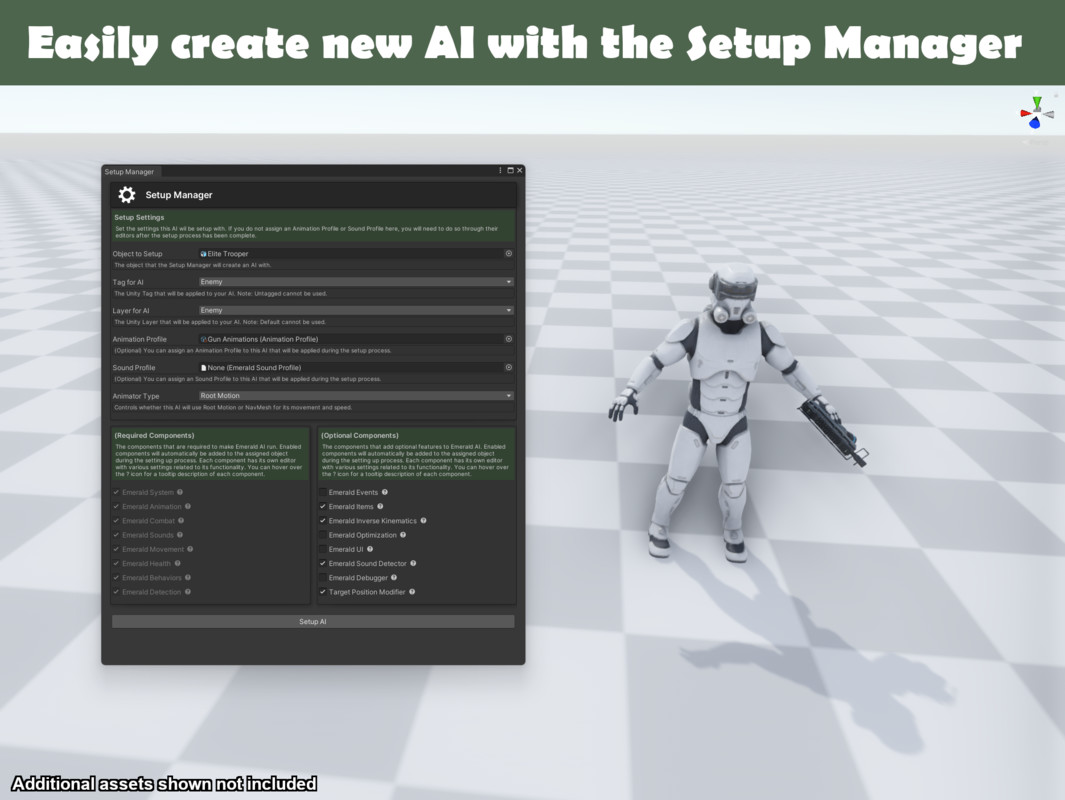Click the Setup Manager gear icon
The image size is (1065, 800).
tap(126, 195)
